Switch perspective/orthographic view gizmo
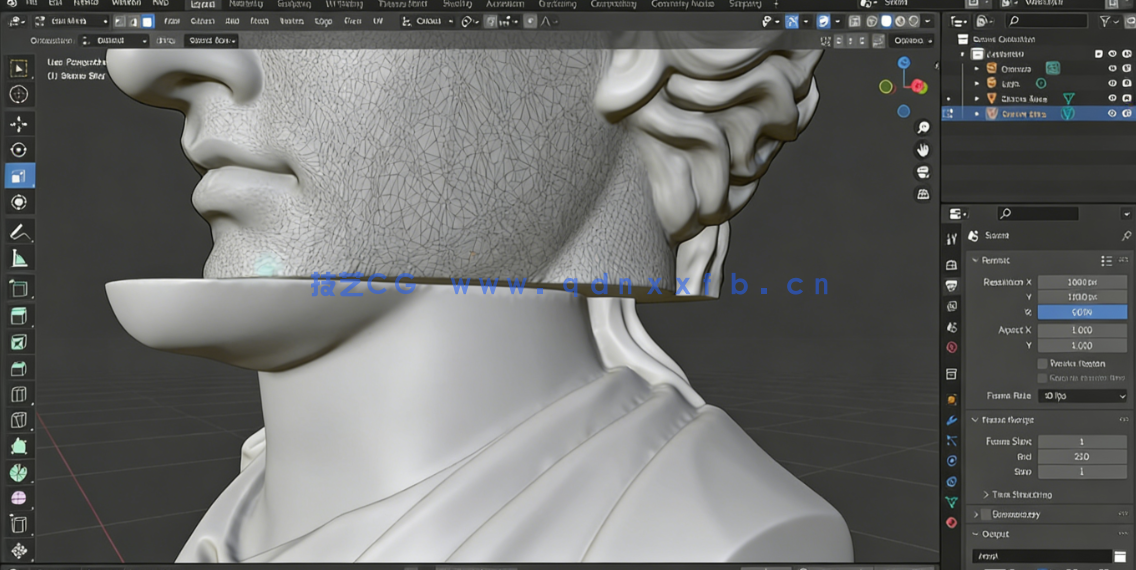 point(923,194)
